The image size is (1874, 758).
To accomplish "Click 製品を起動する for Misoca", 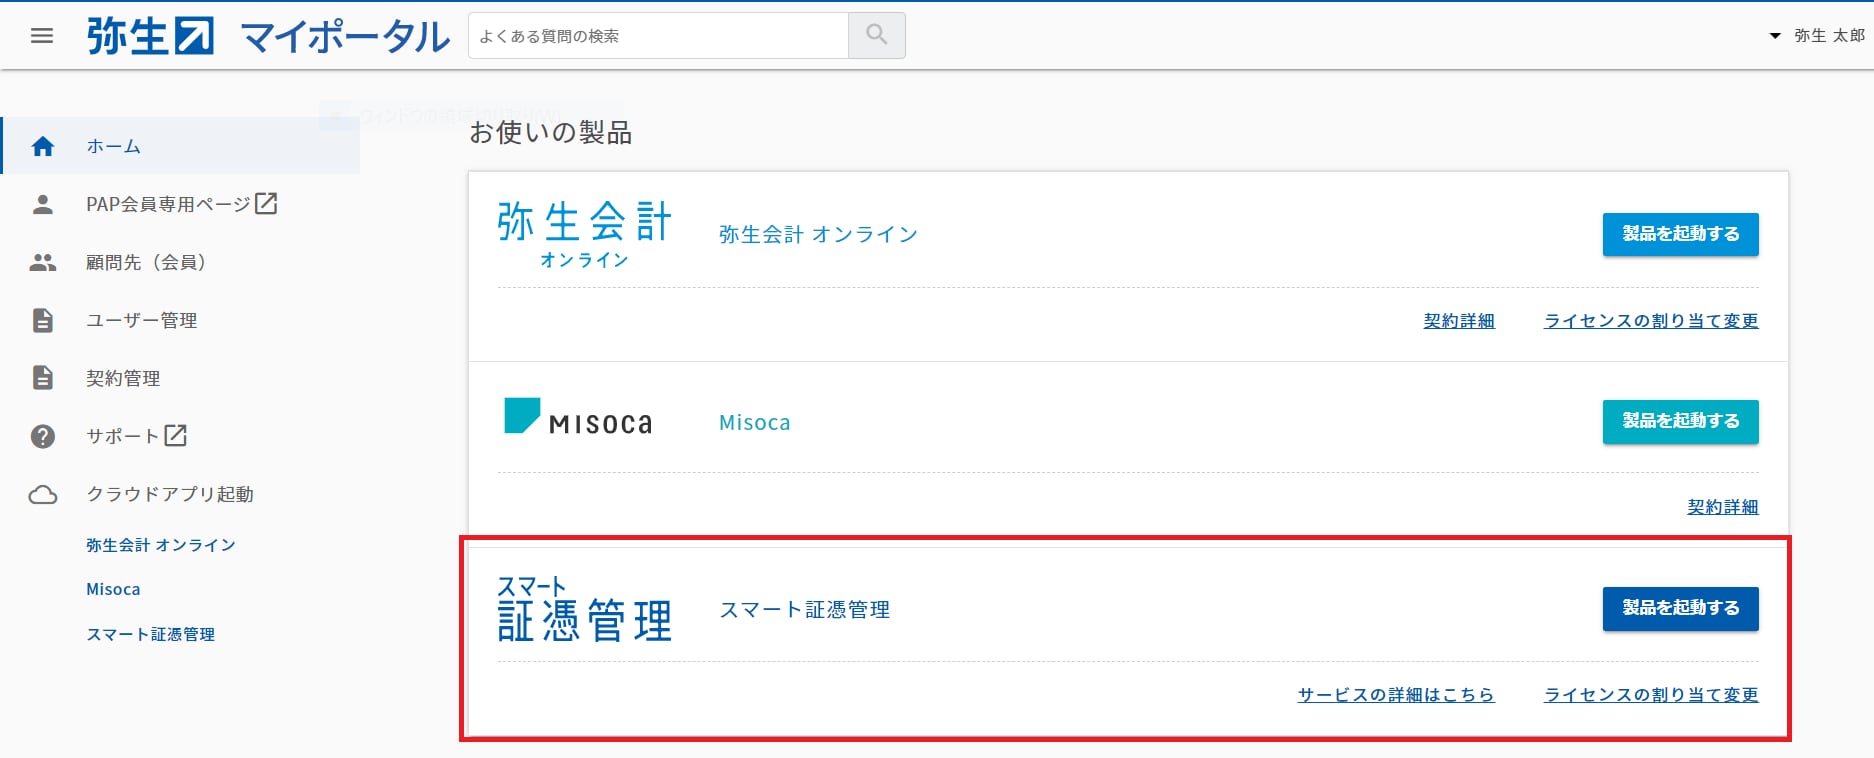I will pyautogui.click(x=1680, y=421).
